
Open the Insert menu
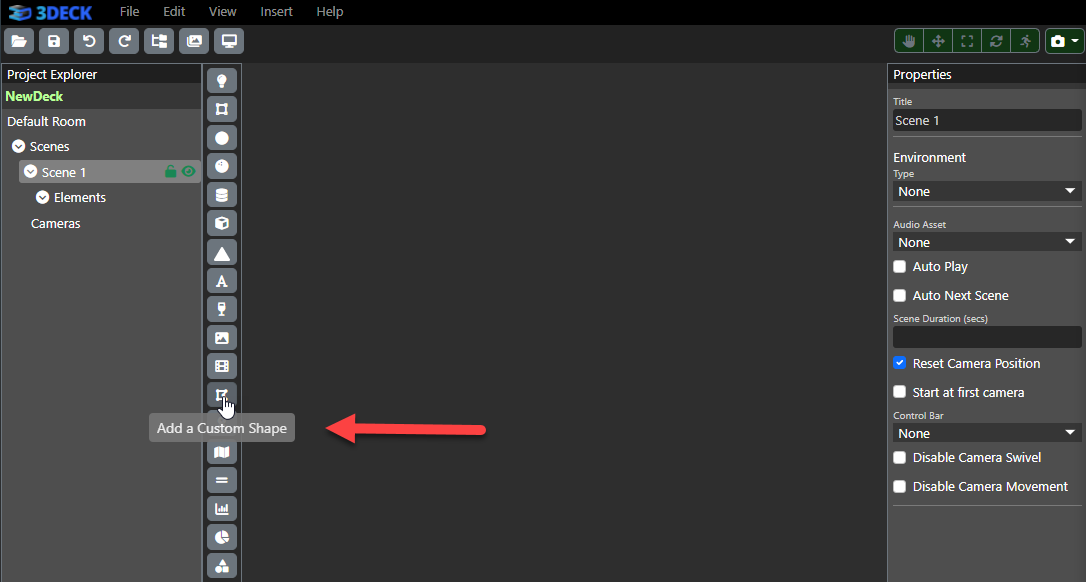[276, 12]
